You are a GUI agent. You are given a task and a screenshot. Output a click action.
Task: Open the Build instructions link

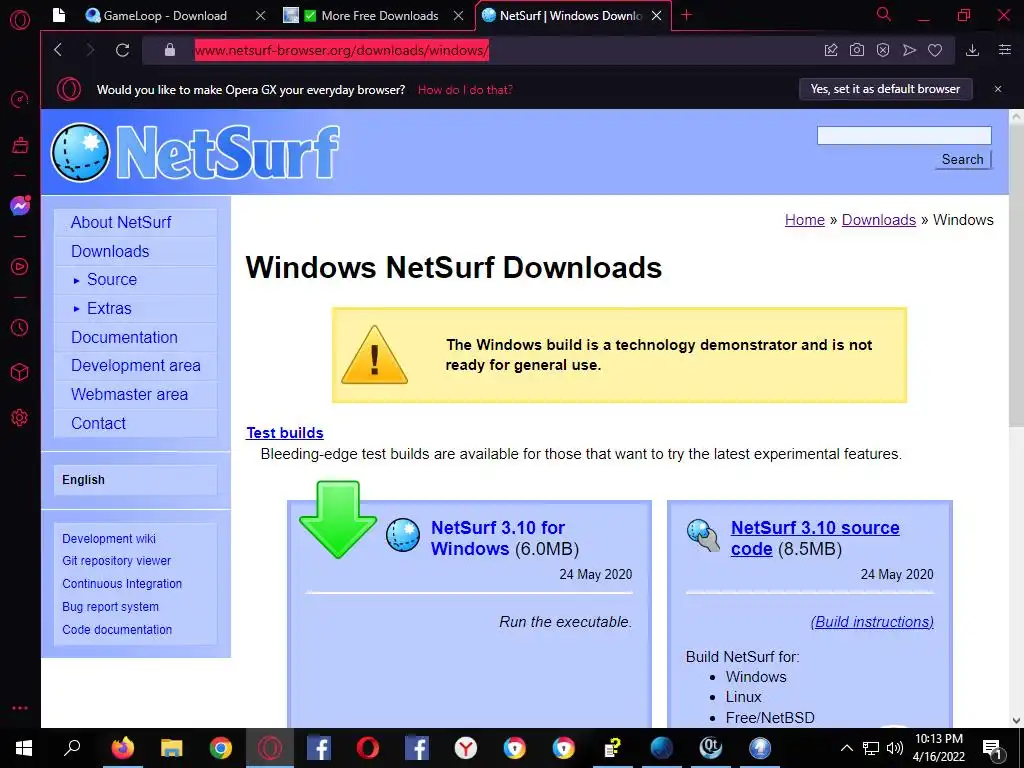[874, 622]
